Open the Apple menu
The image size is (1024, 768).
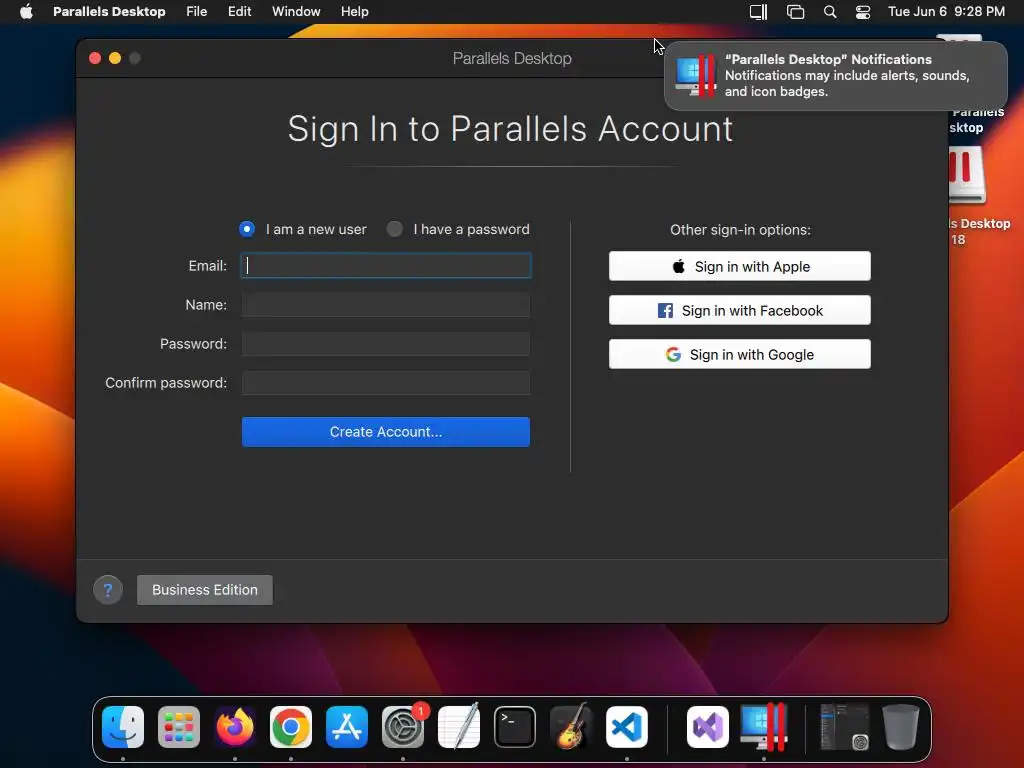click(26, 12)
